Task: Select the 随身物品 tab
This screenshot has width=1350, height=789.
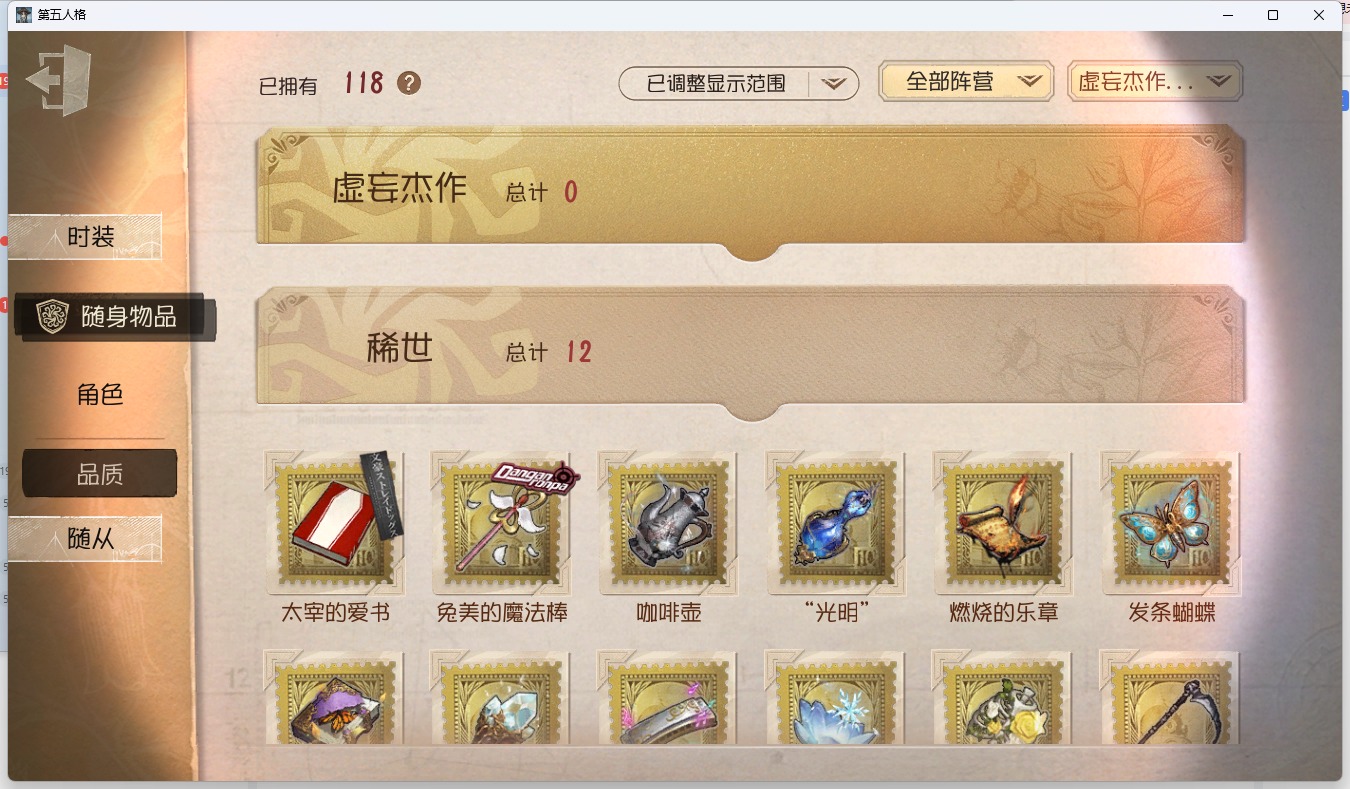Action: (x=114, y=317)
